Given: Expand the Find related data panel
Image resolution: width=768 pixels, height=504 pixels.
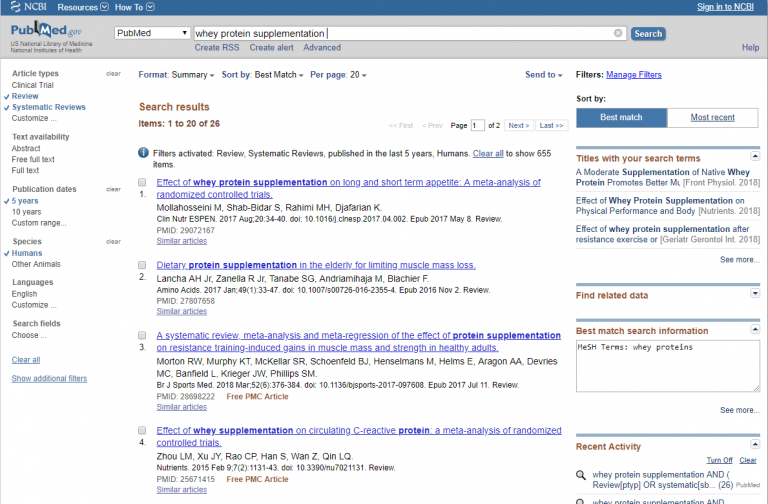Looking at the screenshot, I should 753,295.
